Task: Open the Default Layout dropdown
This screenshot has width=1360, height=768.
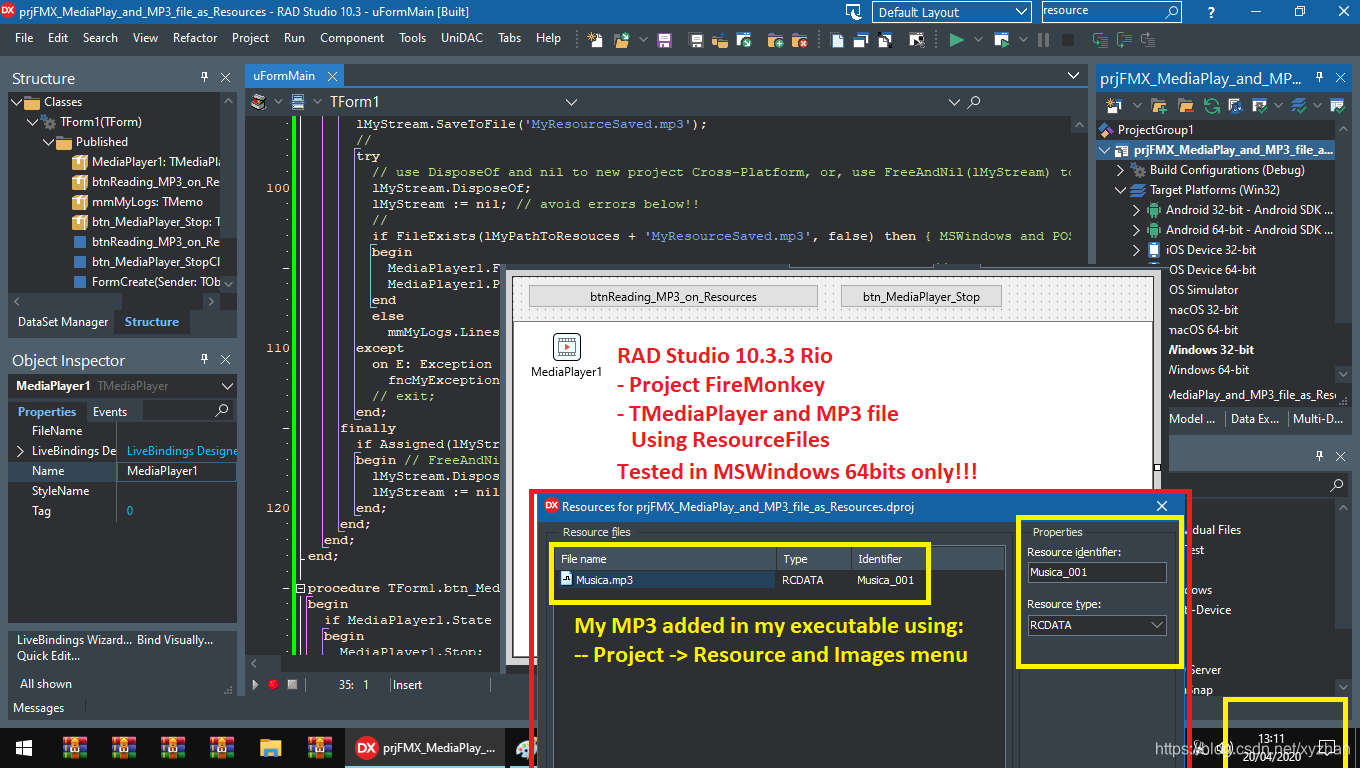Action: coord(1021,12)
